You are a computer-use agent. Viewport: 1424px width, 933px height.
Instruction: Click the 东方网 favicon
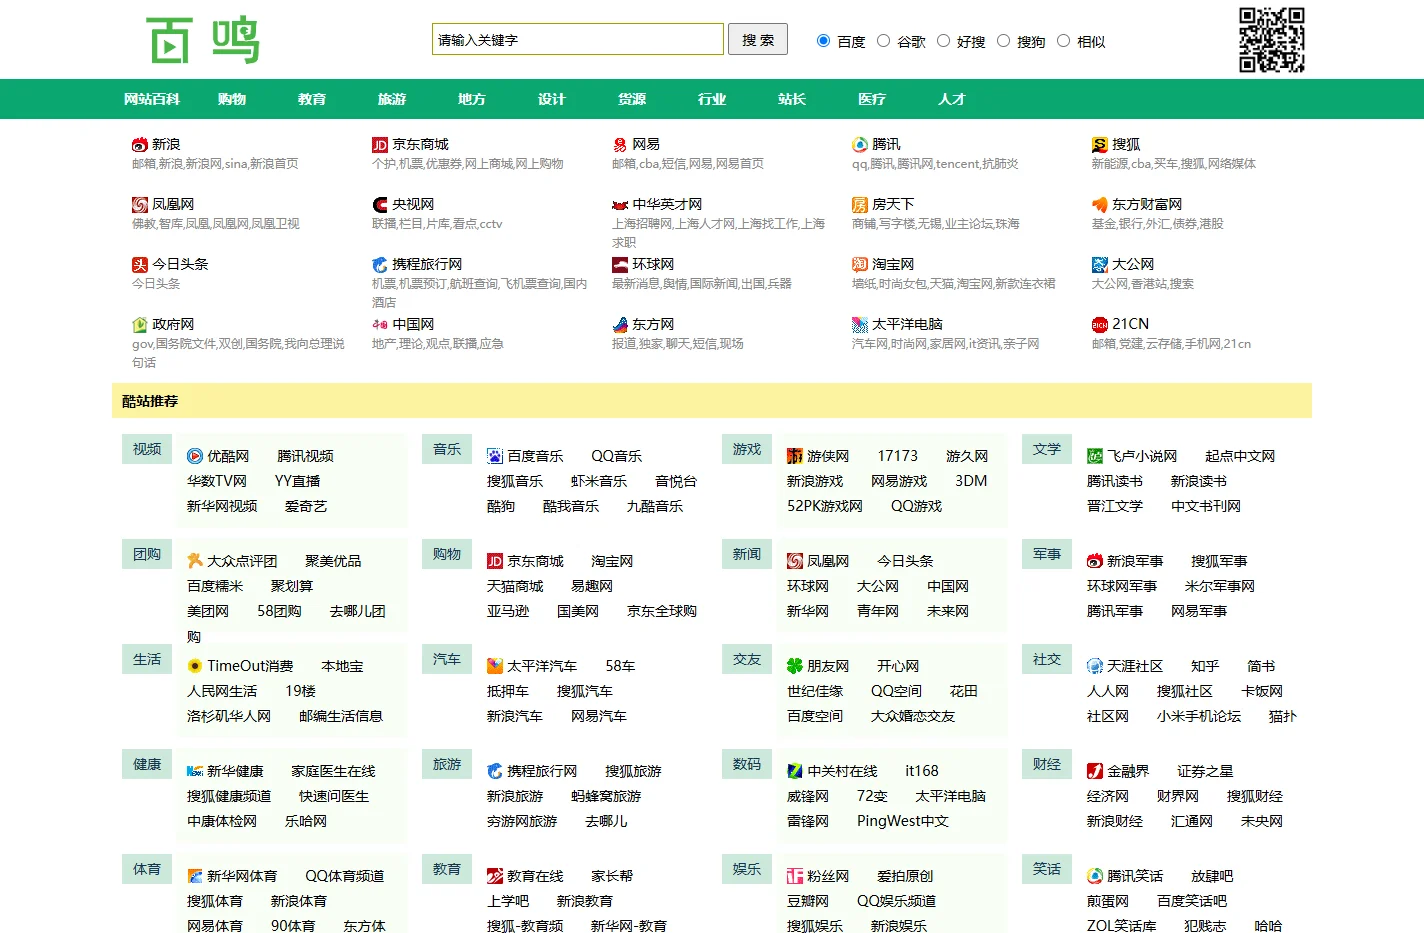point(620,325)
